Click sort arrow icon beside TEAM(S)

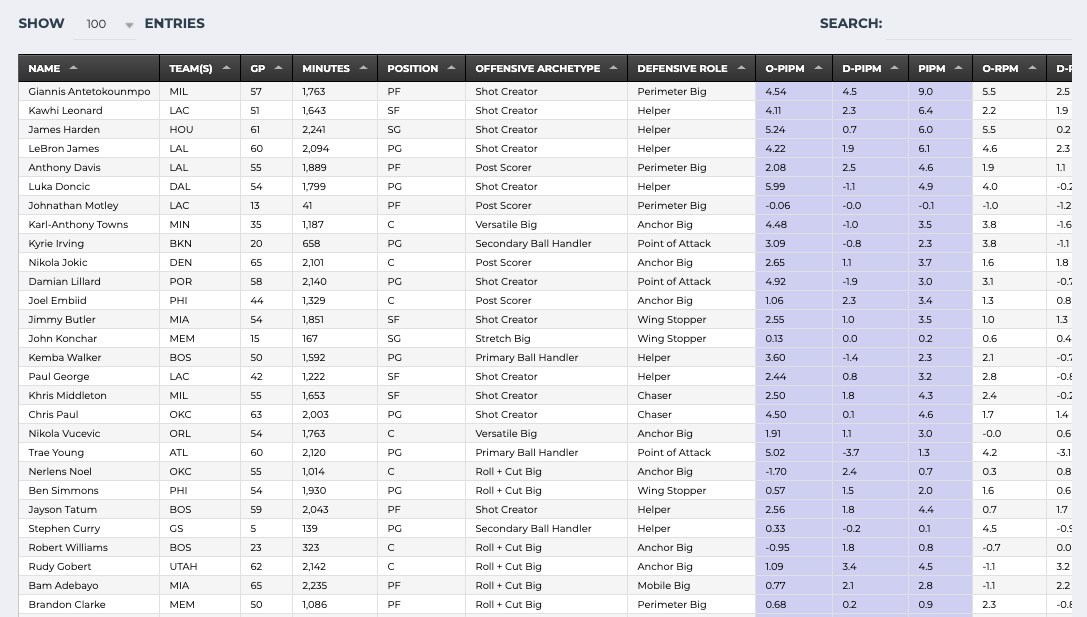(227, 67)
